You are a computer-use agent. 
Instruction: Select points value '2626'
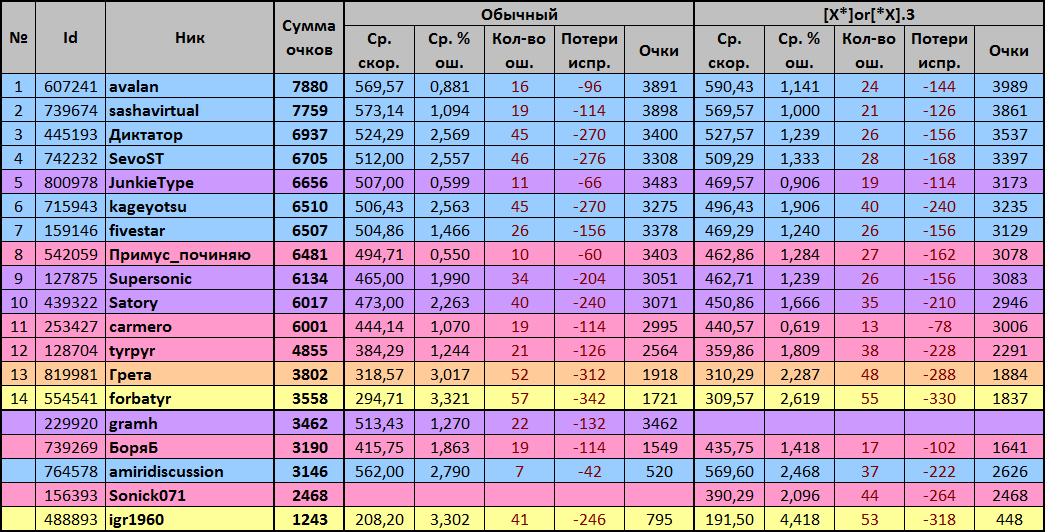coord(1009,471)
